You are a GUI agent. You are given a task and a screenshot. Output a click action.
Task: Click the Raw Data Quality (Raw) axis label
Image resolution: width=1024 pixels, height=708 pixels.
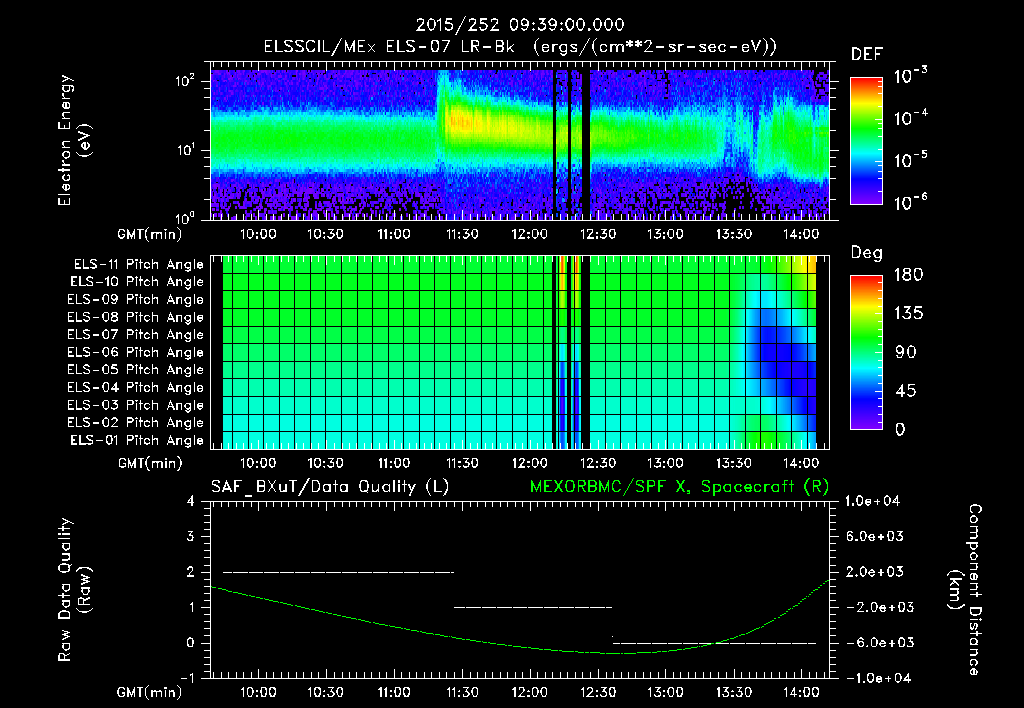pos(74,590)
